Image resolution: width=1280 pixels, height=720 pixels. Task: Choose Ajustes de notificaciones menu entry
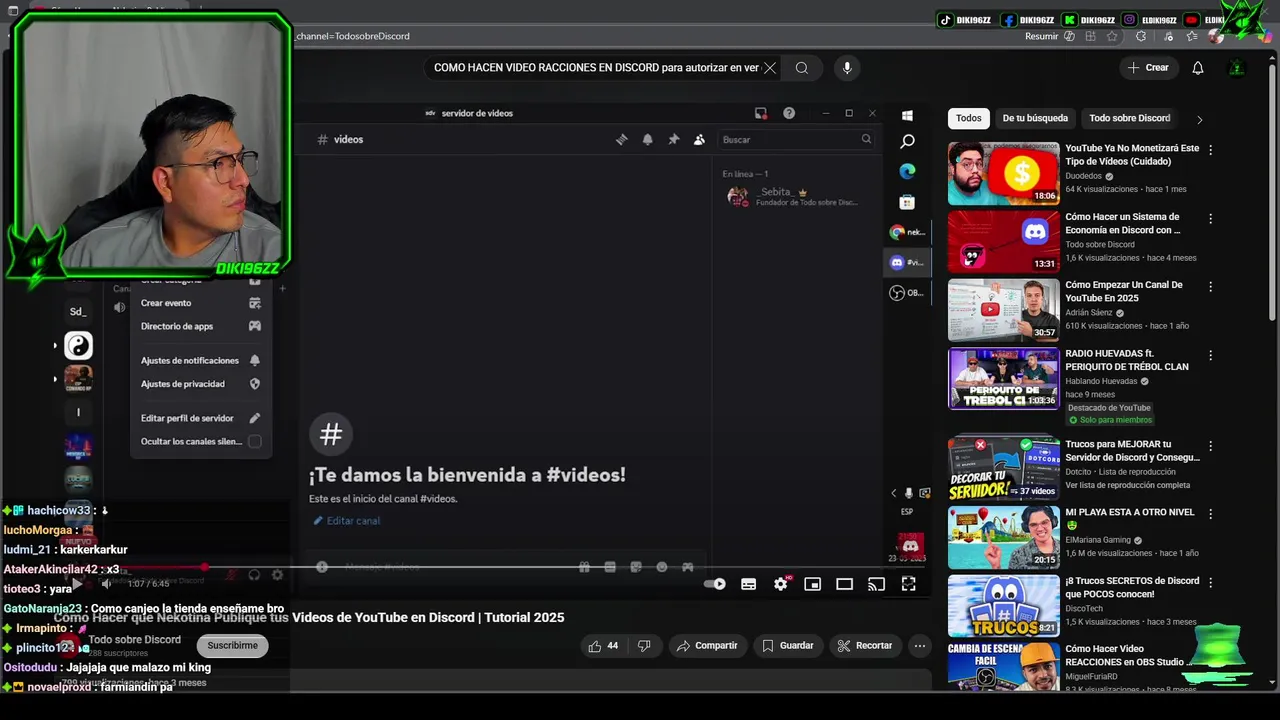pos(200,360)
